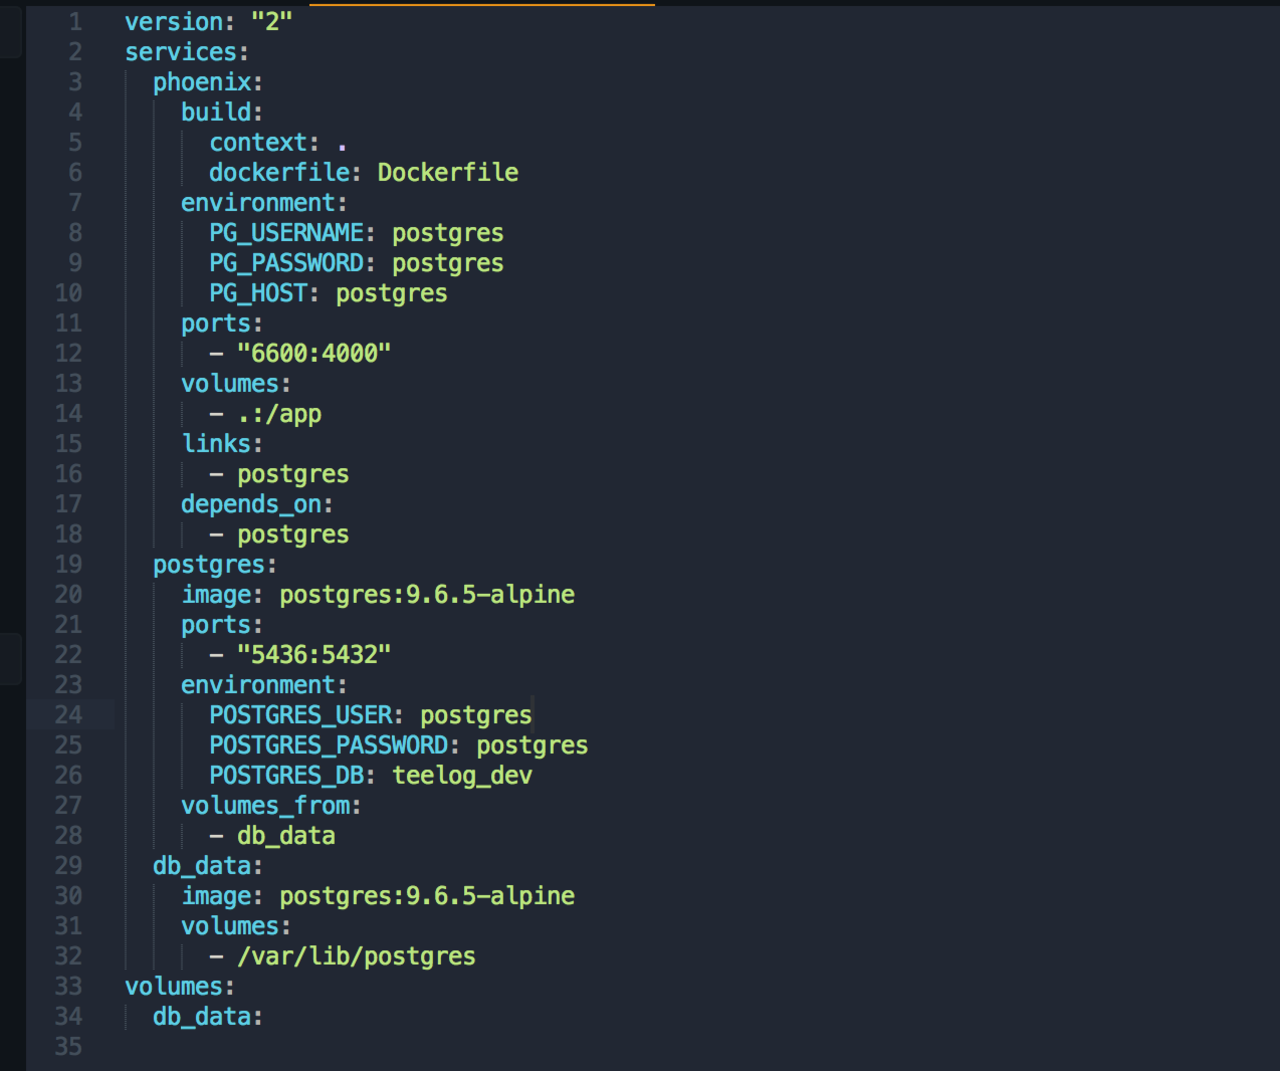Click line number 22 in the gutter

(68, 654)
